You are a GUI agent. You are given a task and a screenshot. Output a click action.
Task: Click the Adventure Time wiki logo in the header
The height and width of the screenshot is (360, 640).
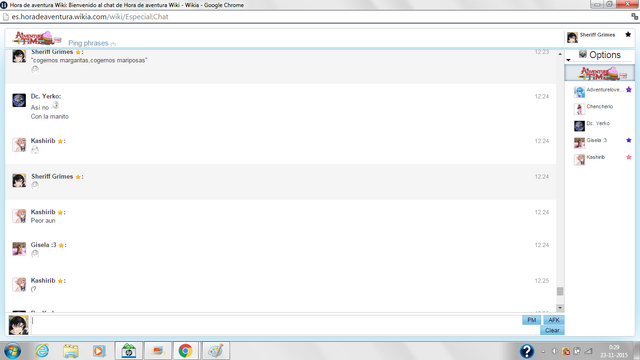[x=37, y=38]
